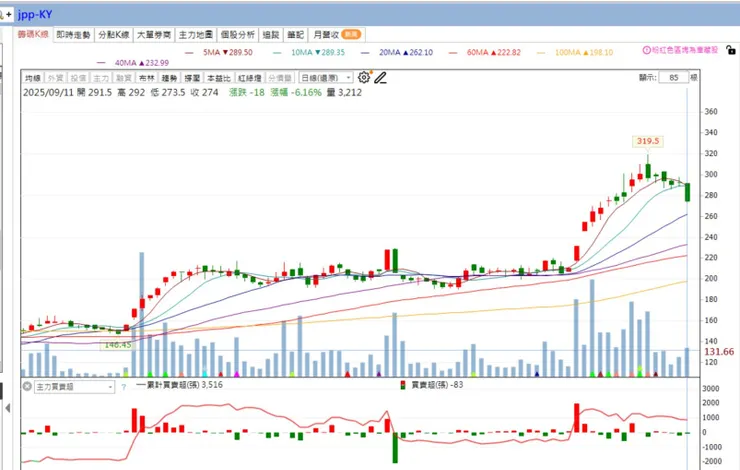
Task: Open the 日線(還原) period dropdown
Action: 326,78
